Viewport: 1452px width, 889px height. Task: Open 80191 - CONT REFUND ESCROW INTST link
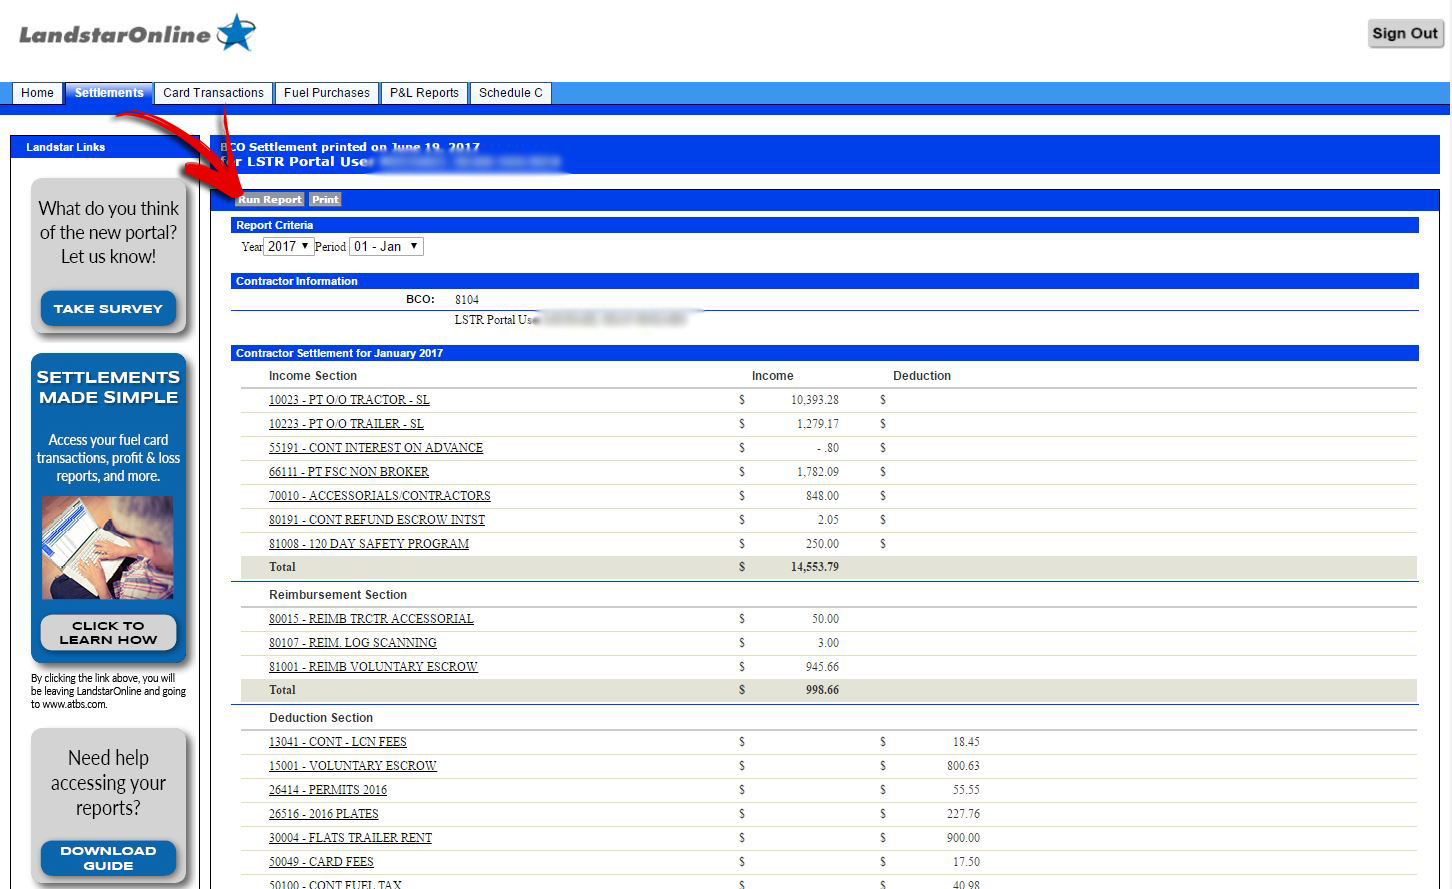click(377, 520)
